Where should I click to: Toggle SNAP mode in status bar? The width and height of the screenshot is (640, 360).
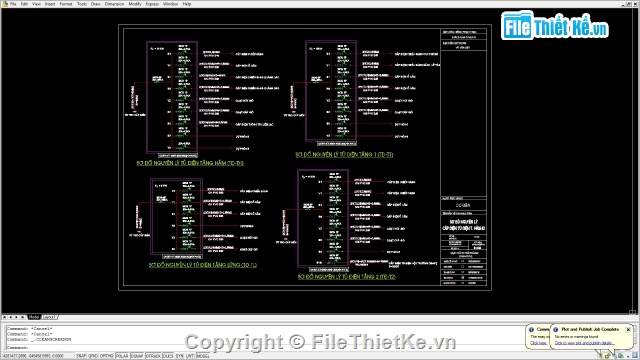click(x=81, y=356)
